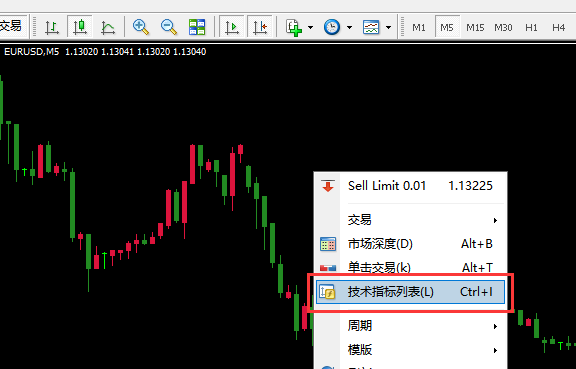This screenshot has height=369, width=576.
Task: Open the templates dropdown arrow
Action: (x=388, y=27)
